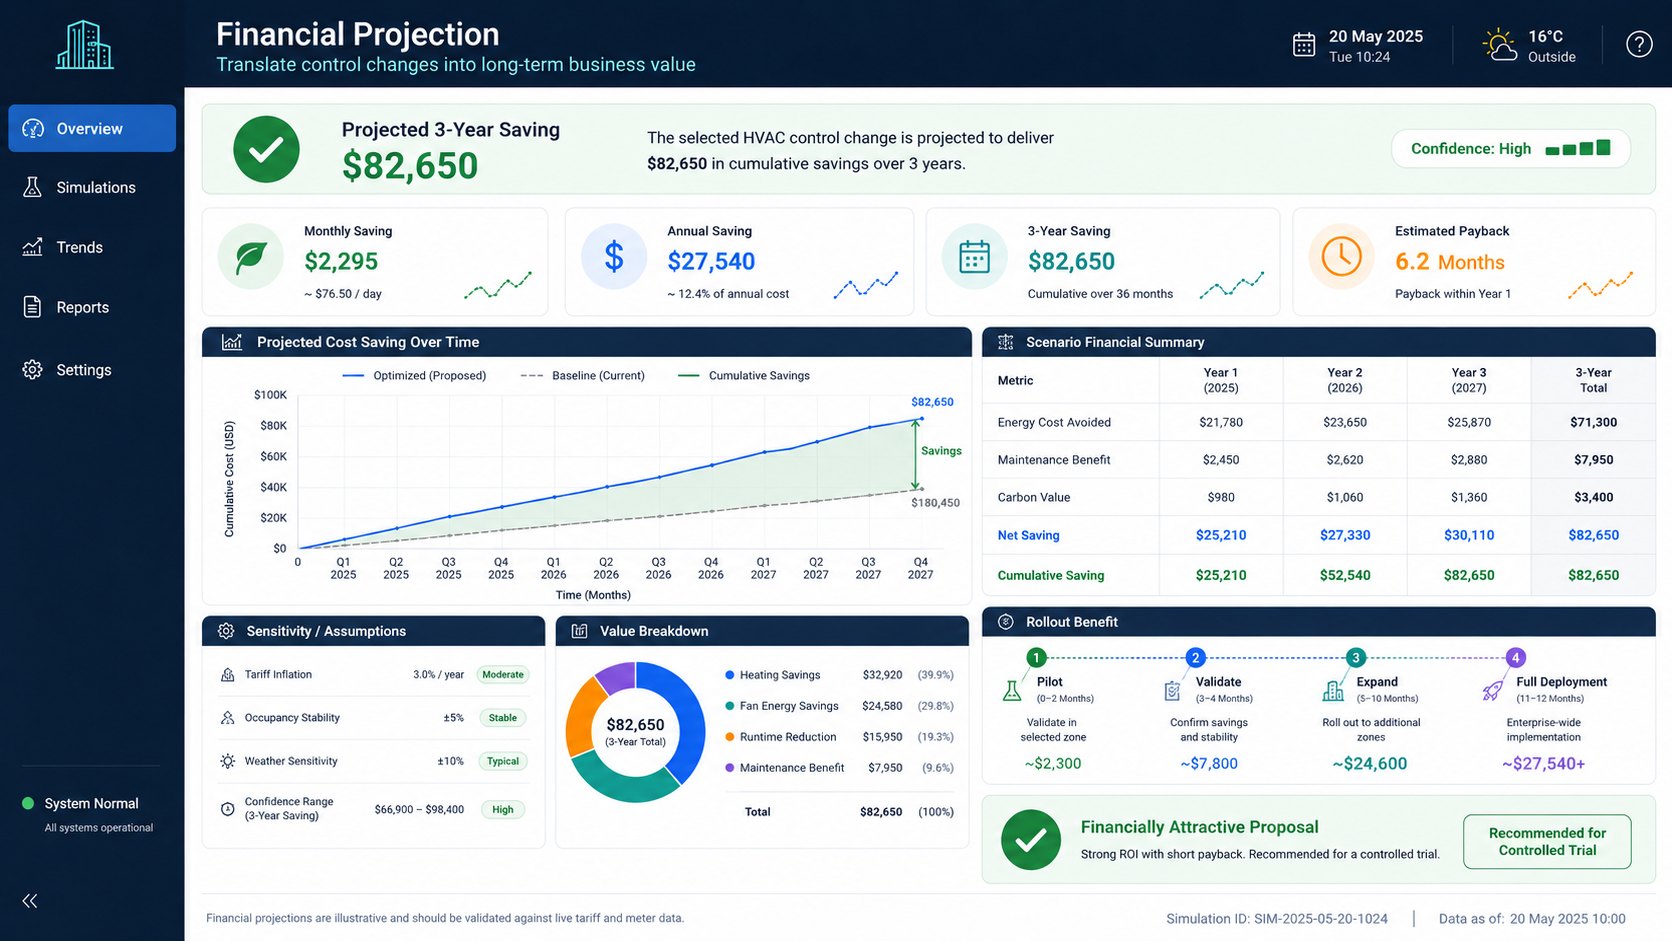Click the Annual Saving dollar icon
Viewport: 1672px width, 941px height.
[x=614, y=257]
